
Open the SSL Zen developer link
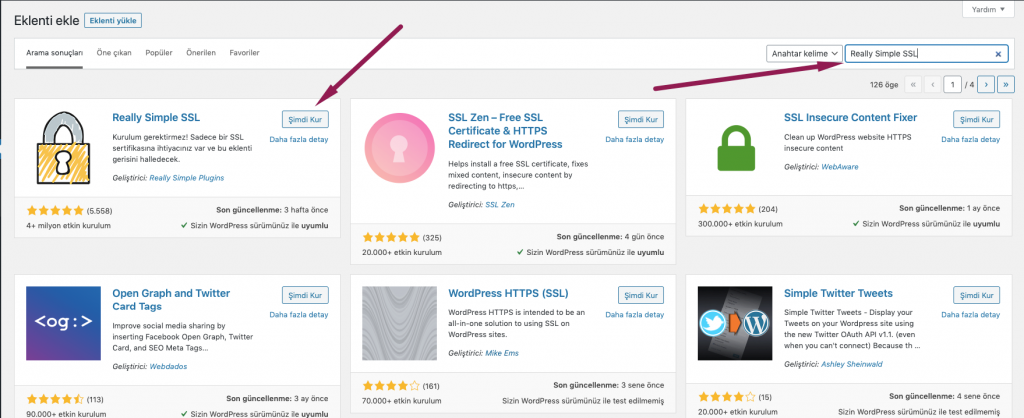click(500, 204)
